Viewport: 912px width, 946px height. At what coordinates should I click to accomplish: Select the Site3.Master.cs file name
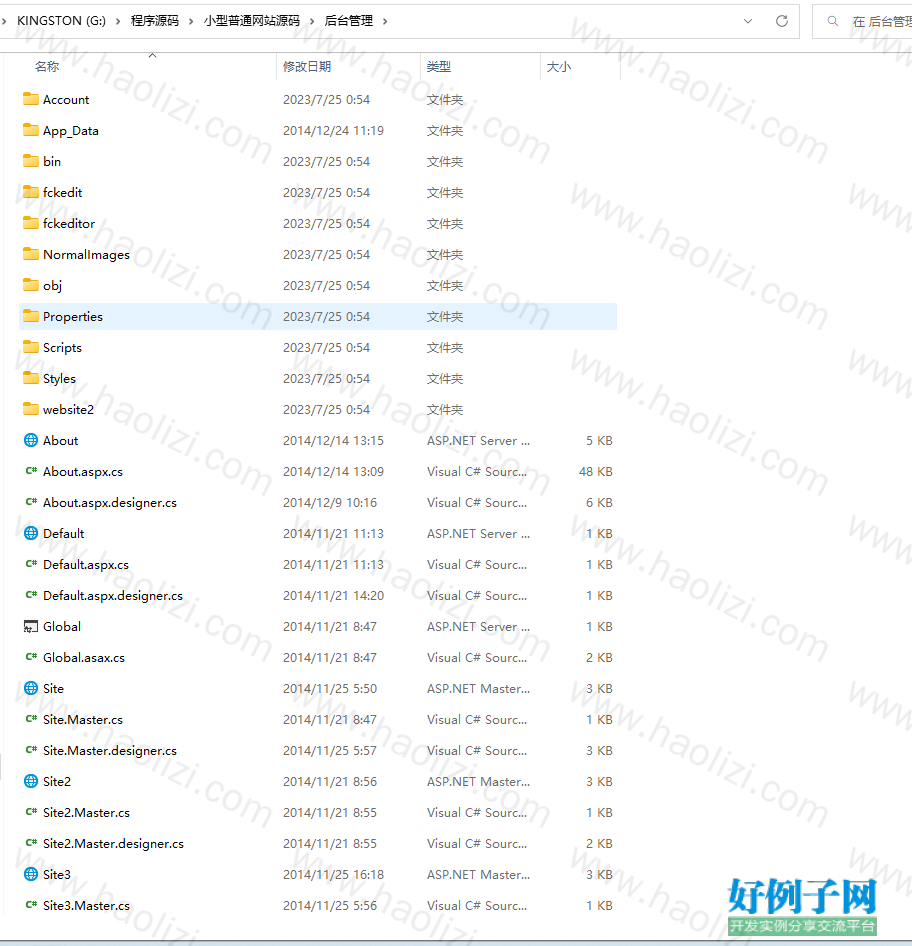pyautogui.click(x=86, y=906)
